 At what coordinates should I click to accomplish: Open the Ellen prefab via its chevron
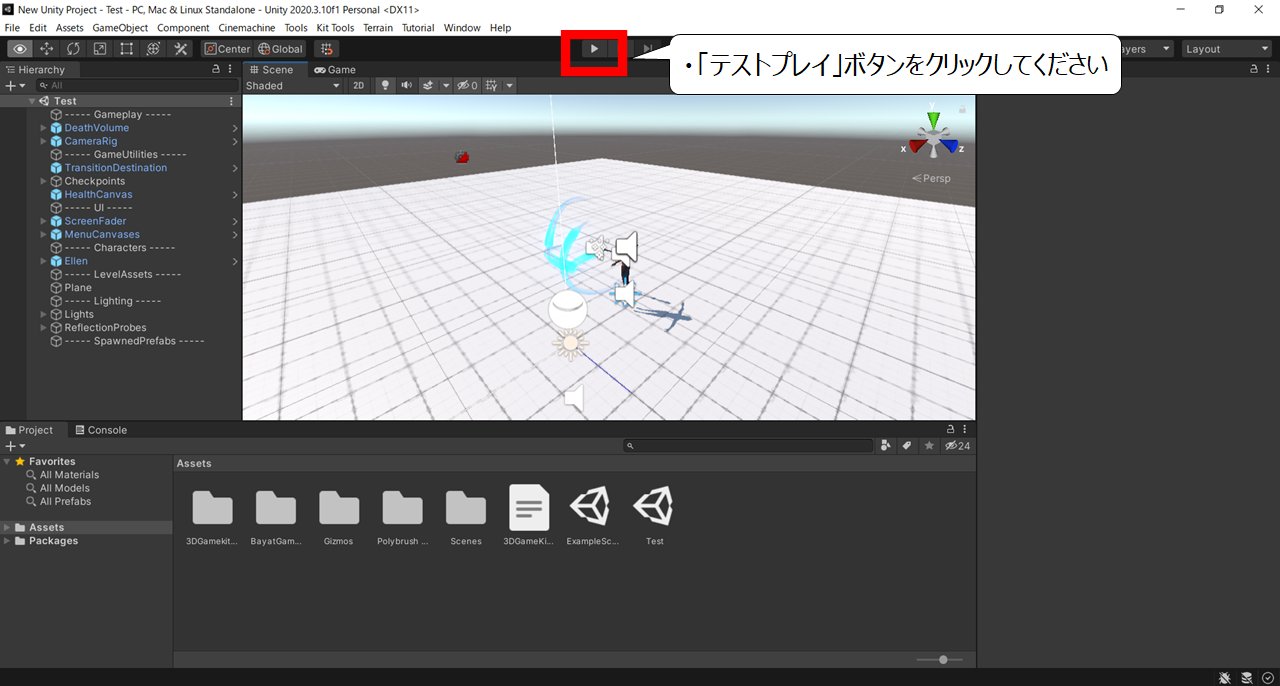235,261
